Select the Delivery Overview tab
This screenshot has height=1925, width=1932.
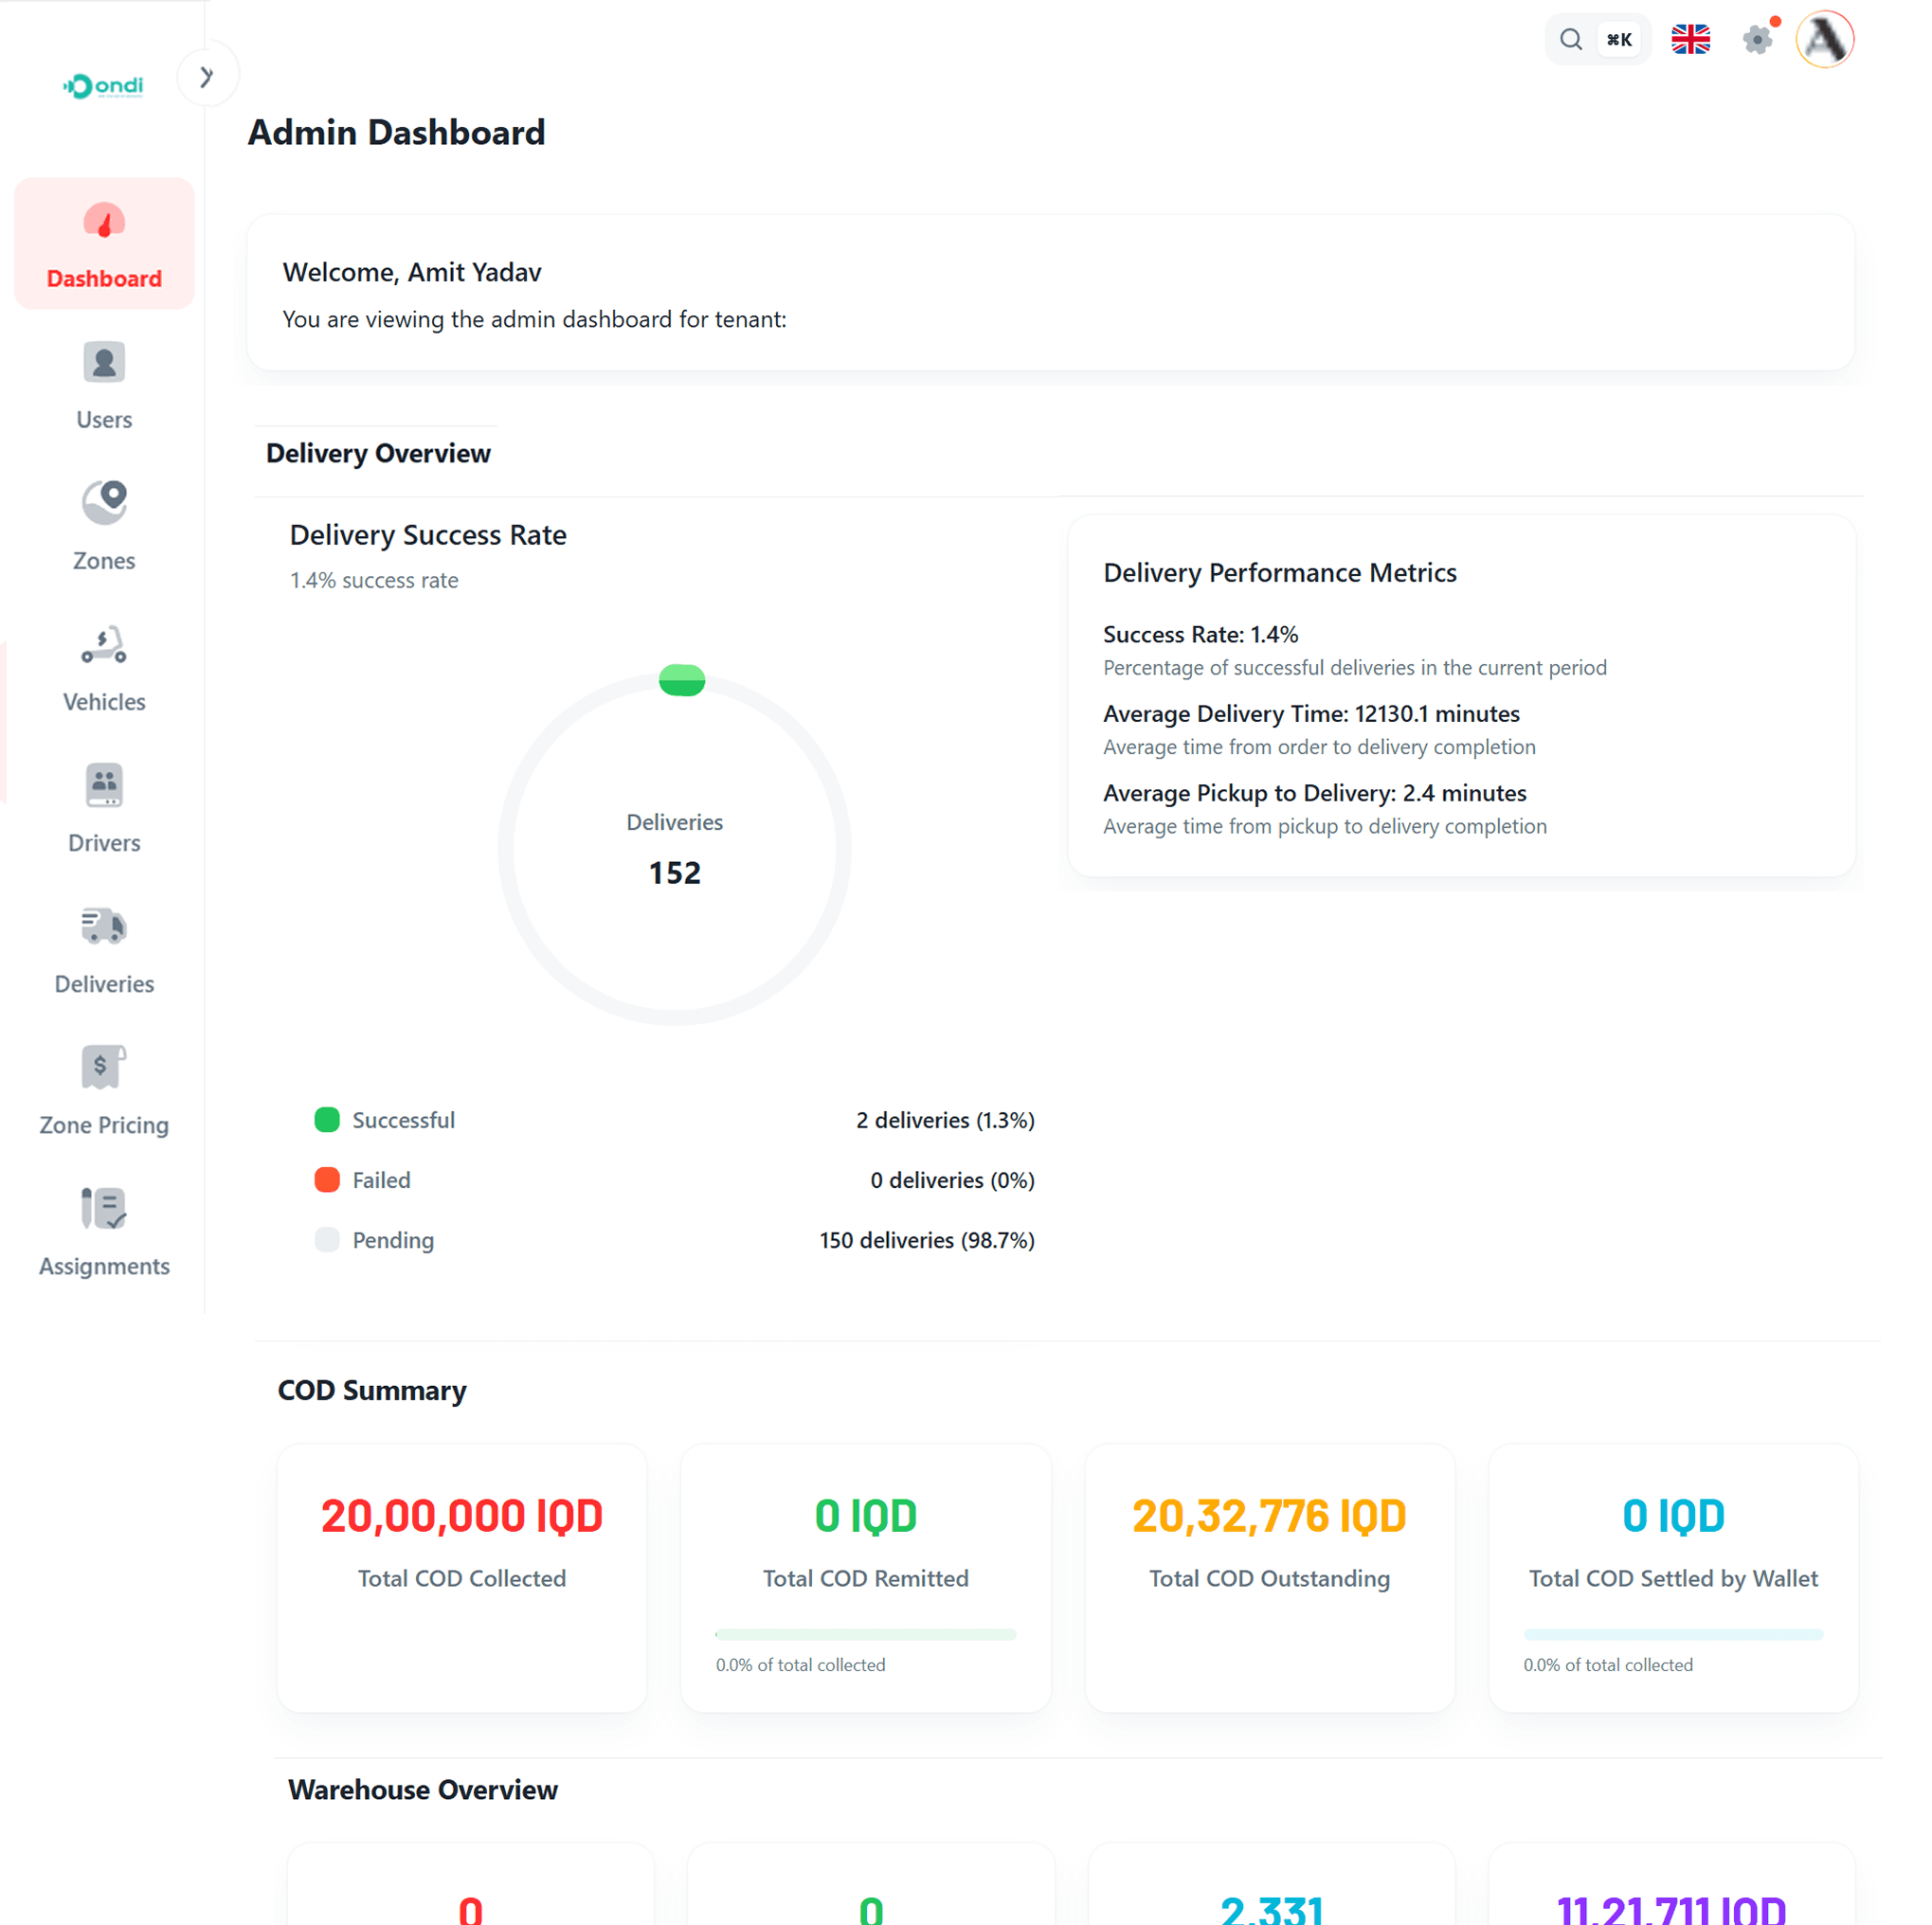point(378,453)
